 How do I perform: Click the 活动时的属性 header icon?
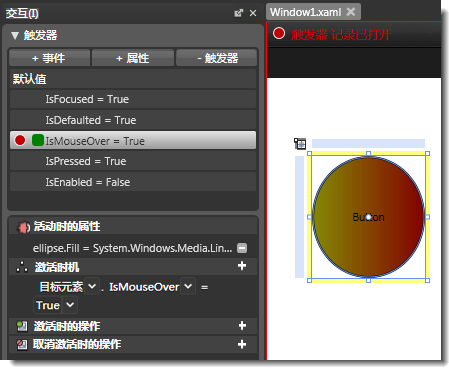23,227
